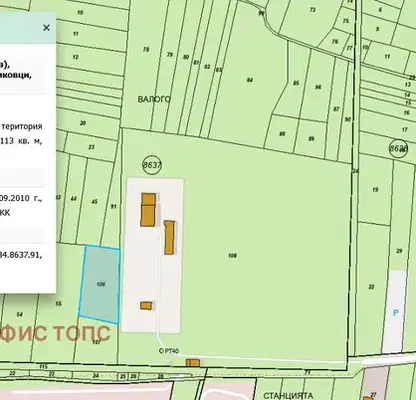Click parcel 84 in the Валого area
The image size is (416, 400).
(x=250, y=80)
